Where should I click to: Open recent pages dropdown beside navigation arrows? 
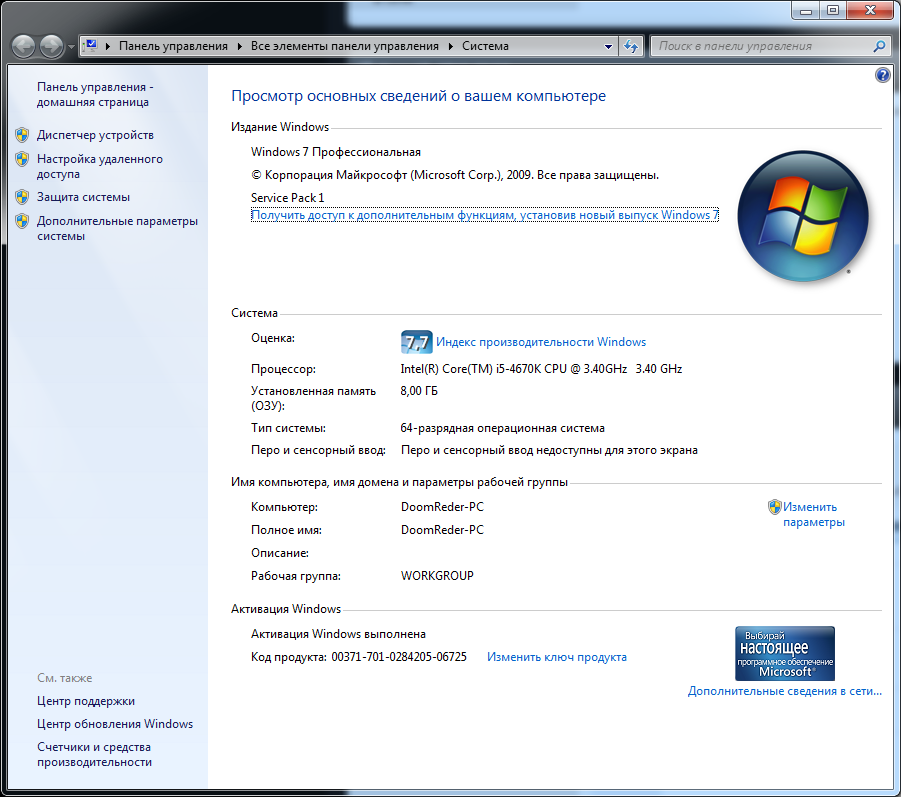71,47
